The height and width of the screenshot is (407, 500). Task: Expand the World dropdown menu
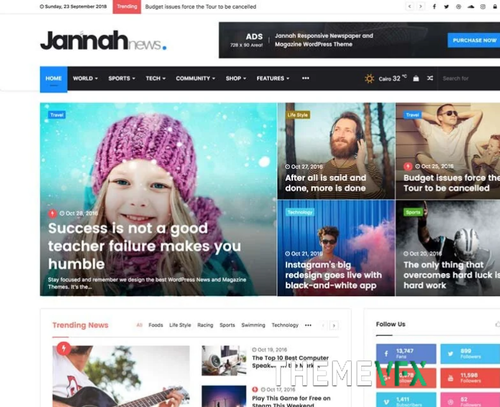coord(85,78)
